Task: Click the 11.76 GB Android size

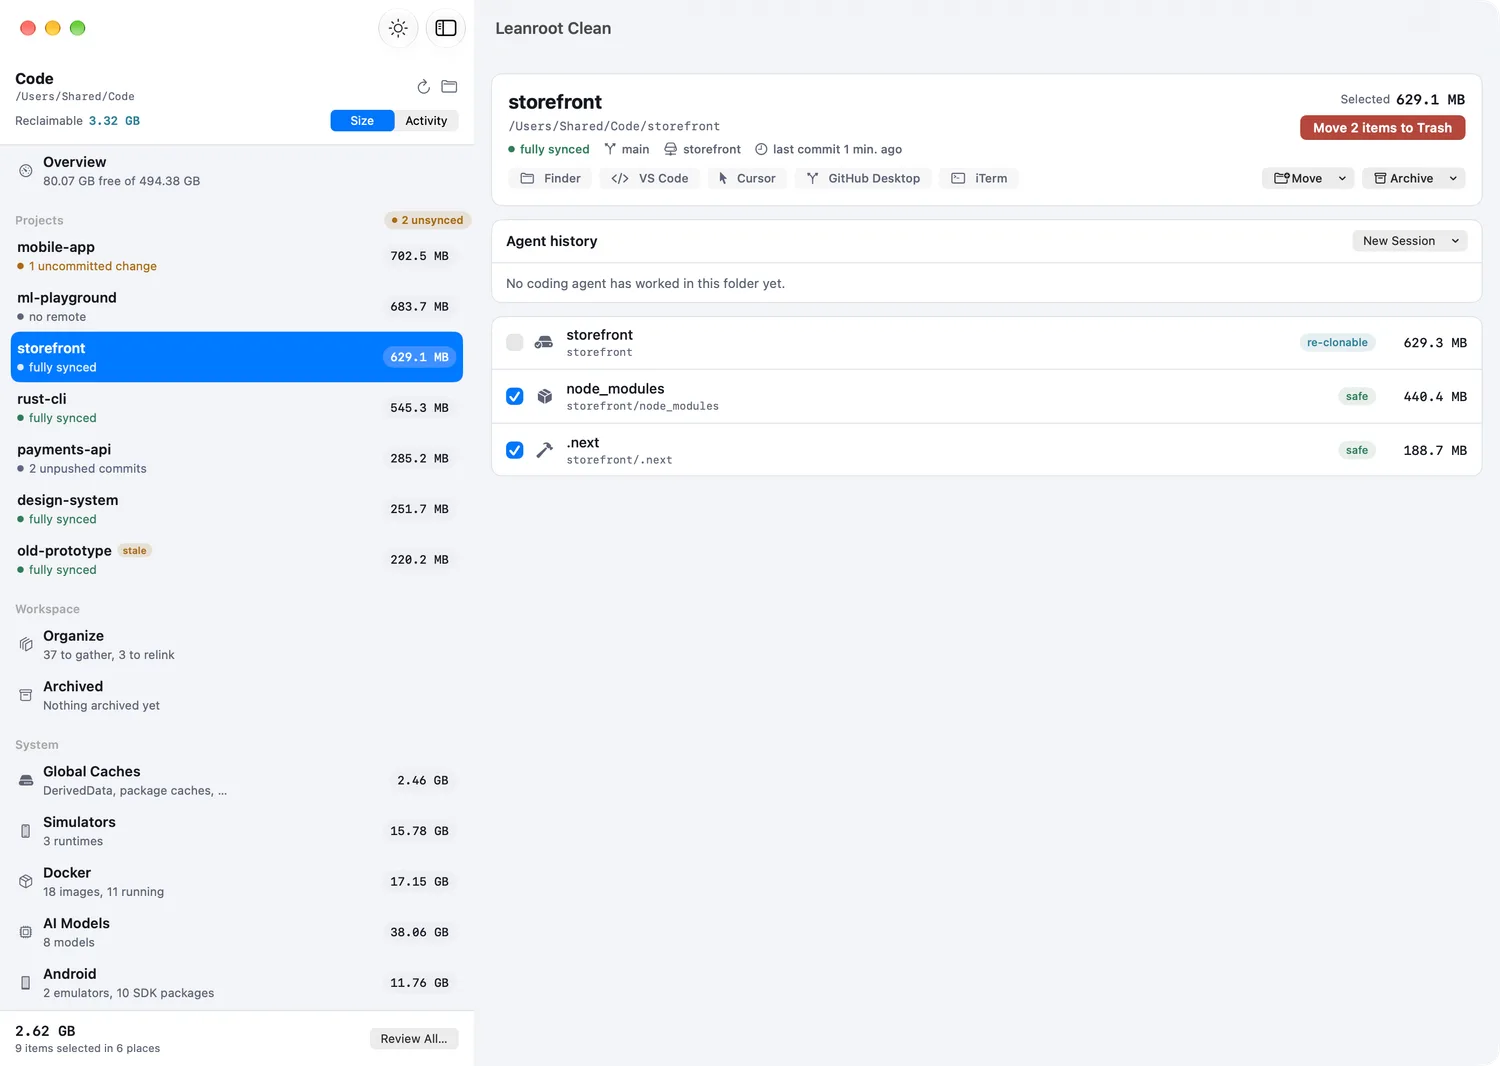Action: pyautogui.click(x=419, y=983)
